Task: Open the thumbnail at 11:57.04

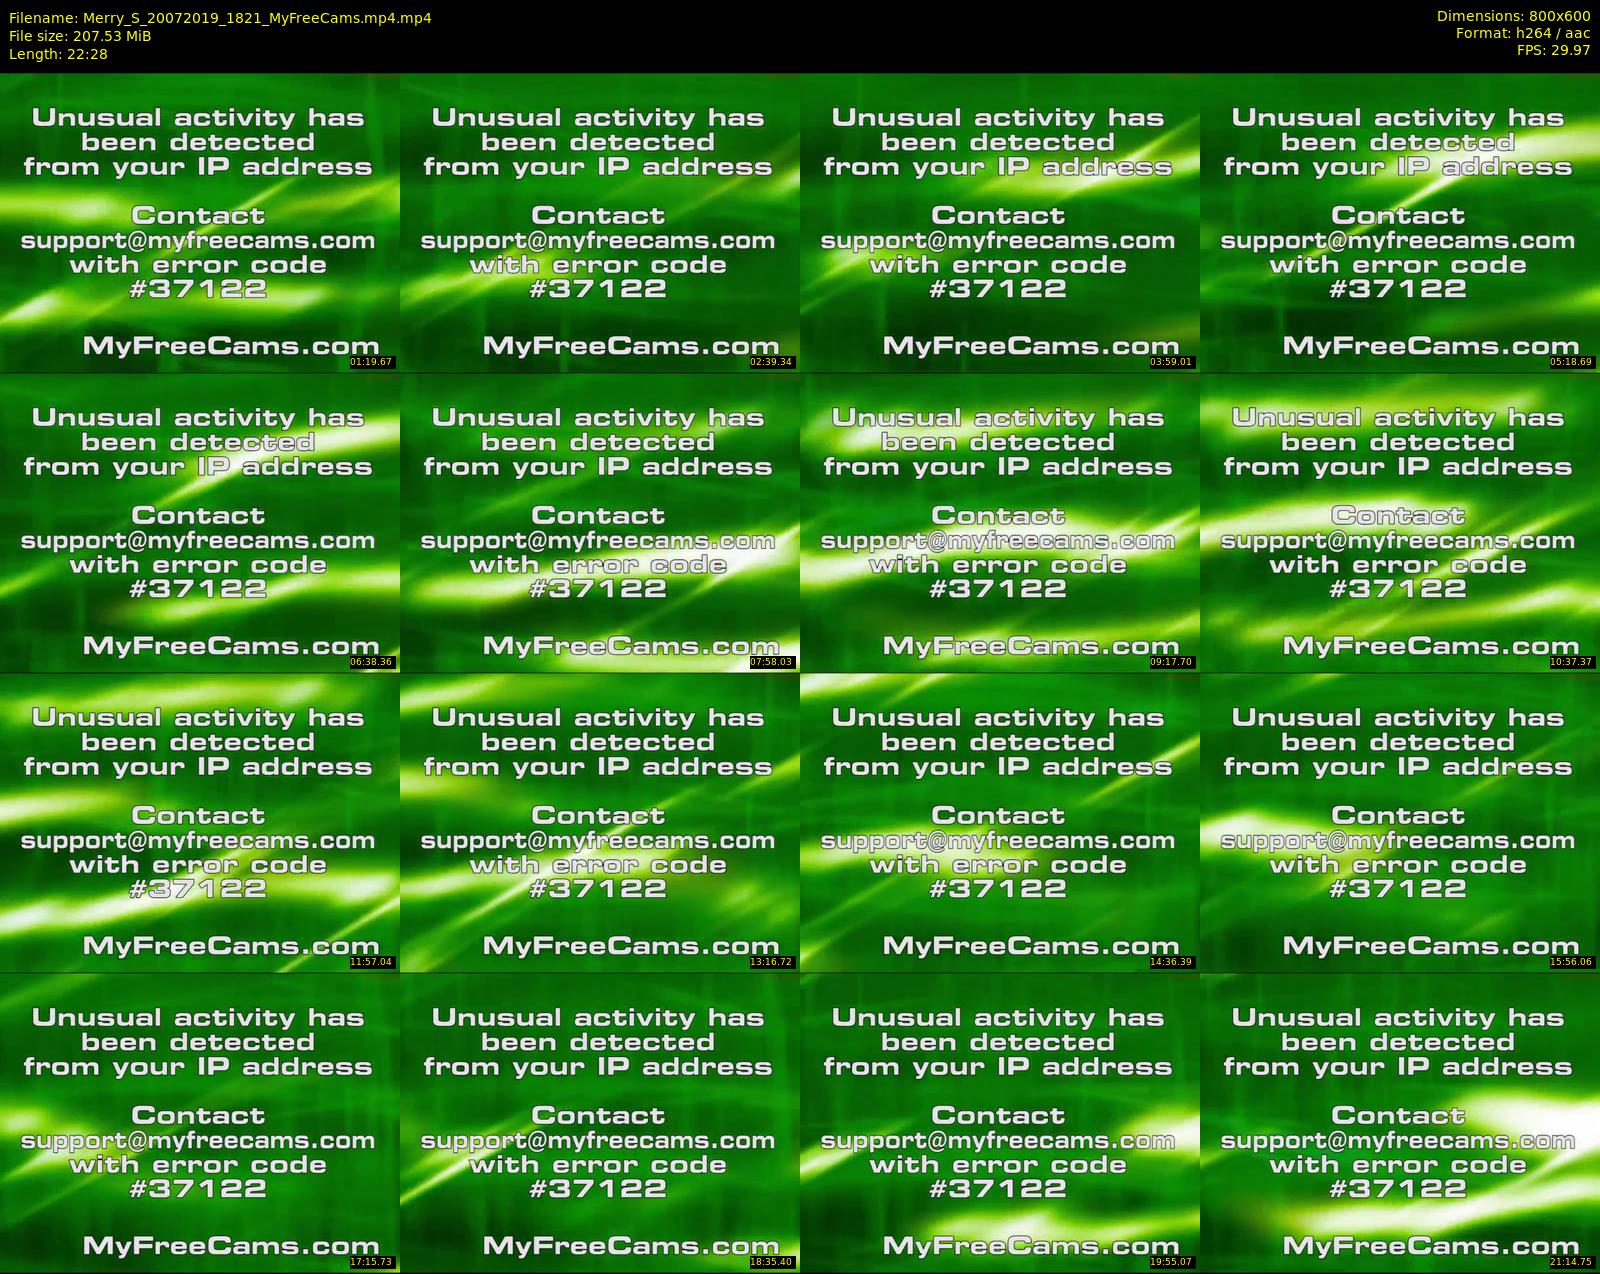Action: [200, 823]
